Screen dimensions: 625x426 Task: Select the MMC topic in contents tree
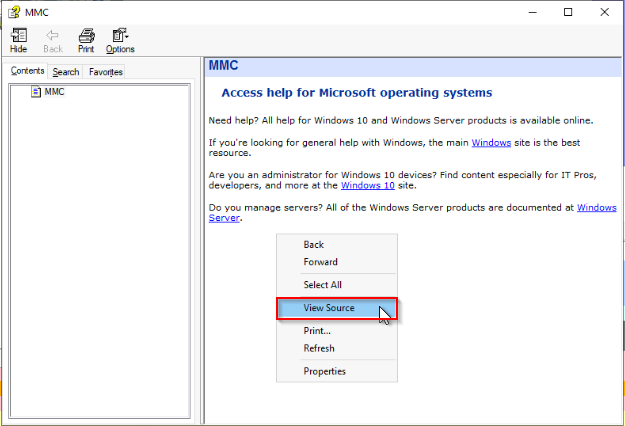(48, 92)
